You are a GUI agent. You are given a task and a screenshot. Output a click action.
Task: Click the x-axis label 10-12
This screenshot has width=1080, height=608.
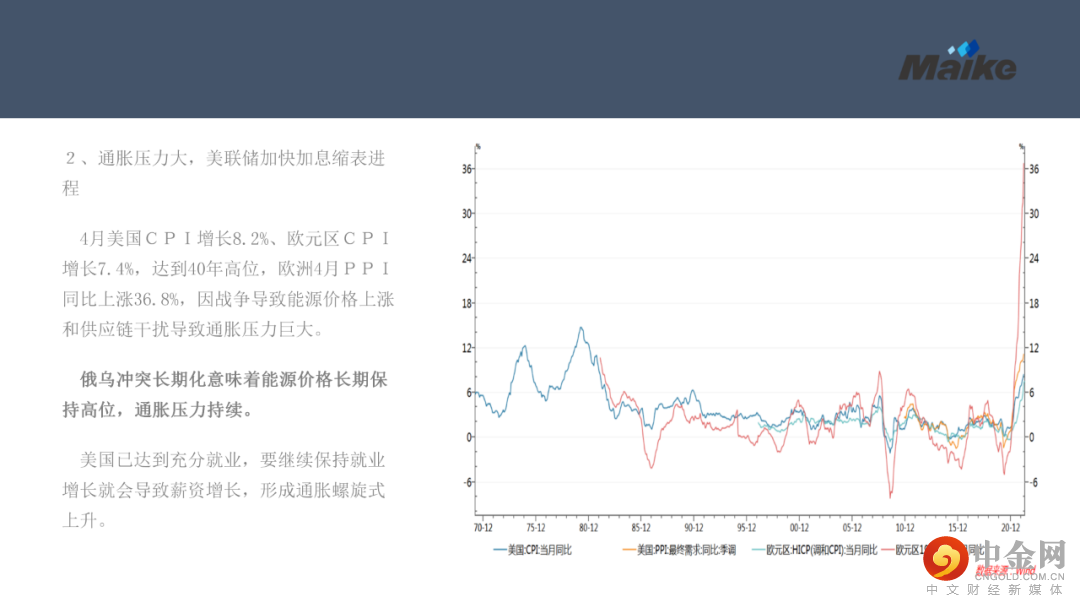tap(905, 528)
